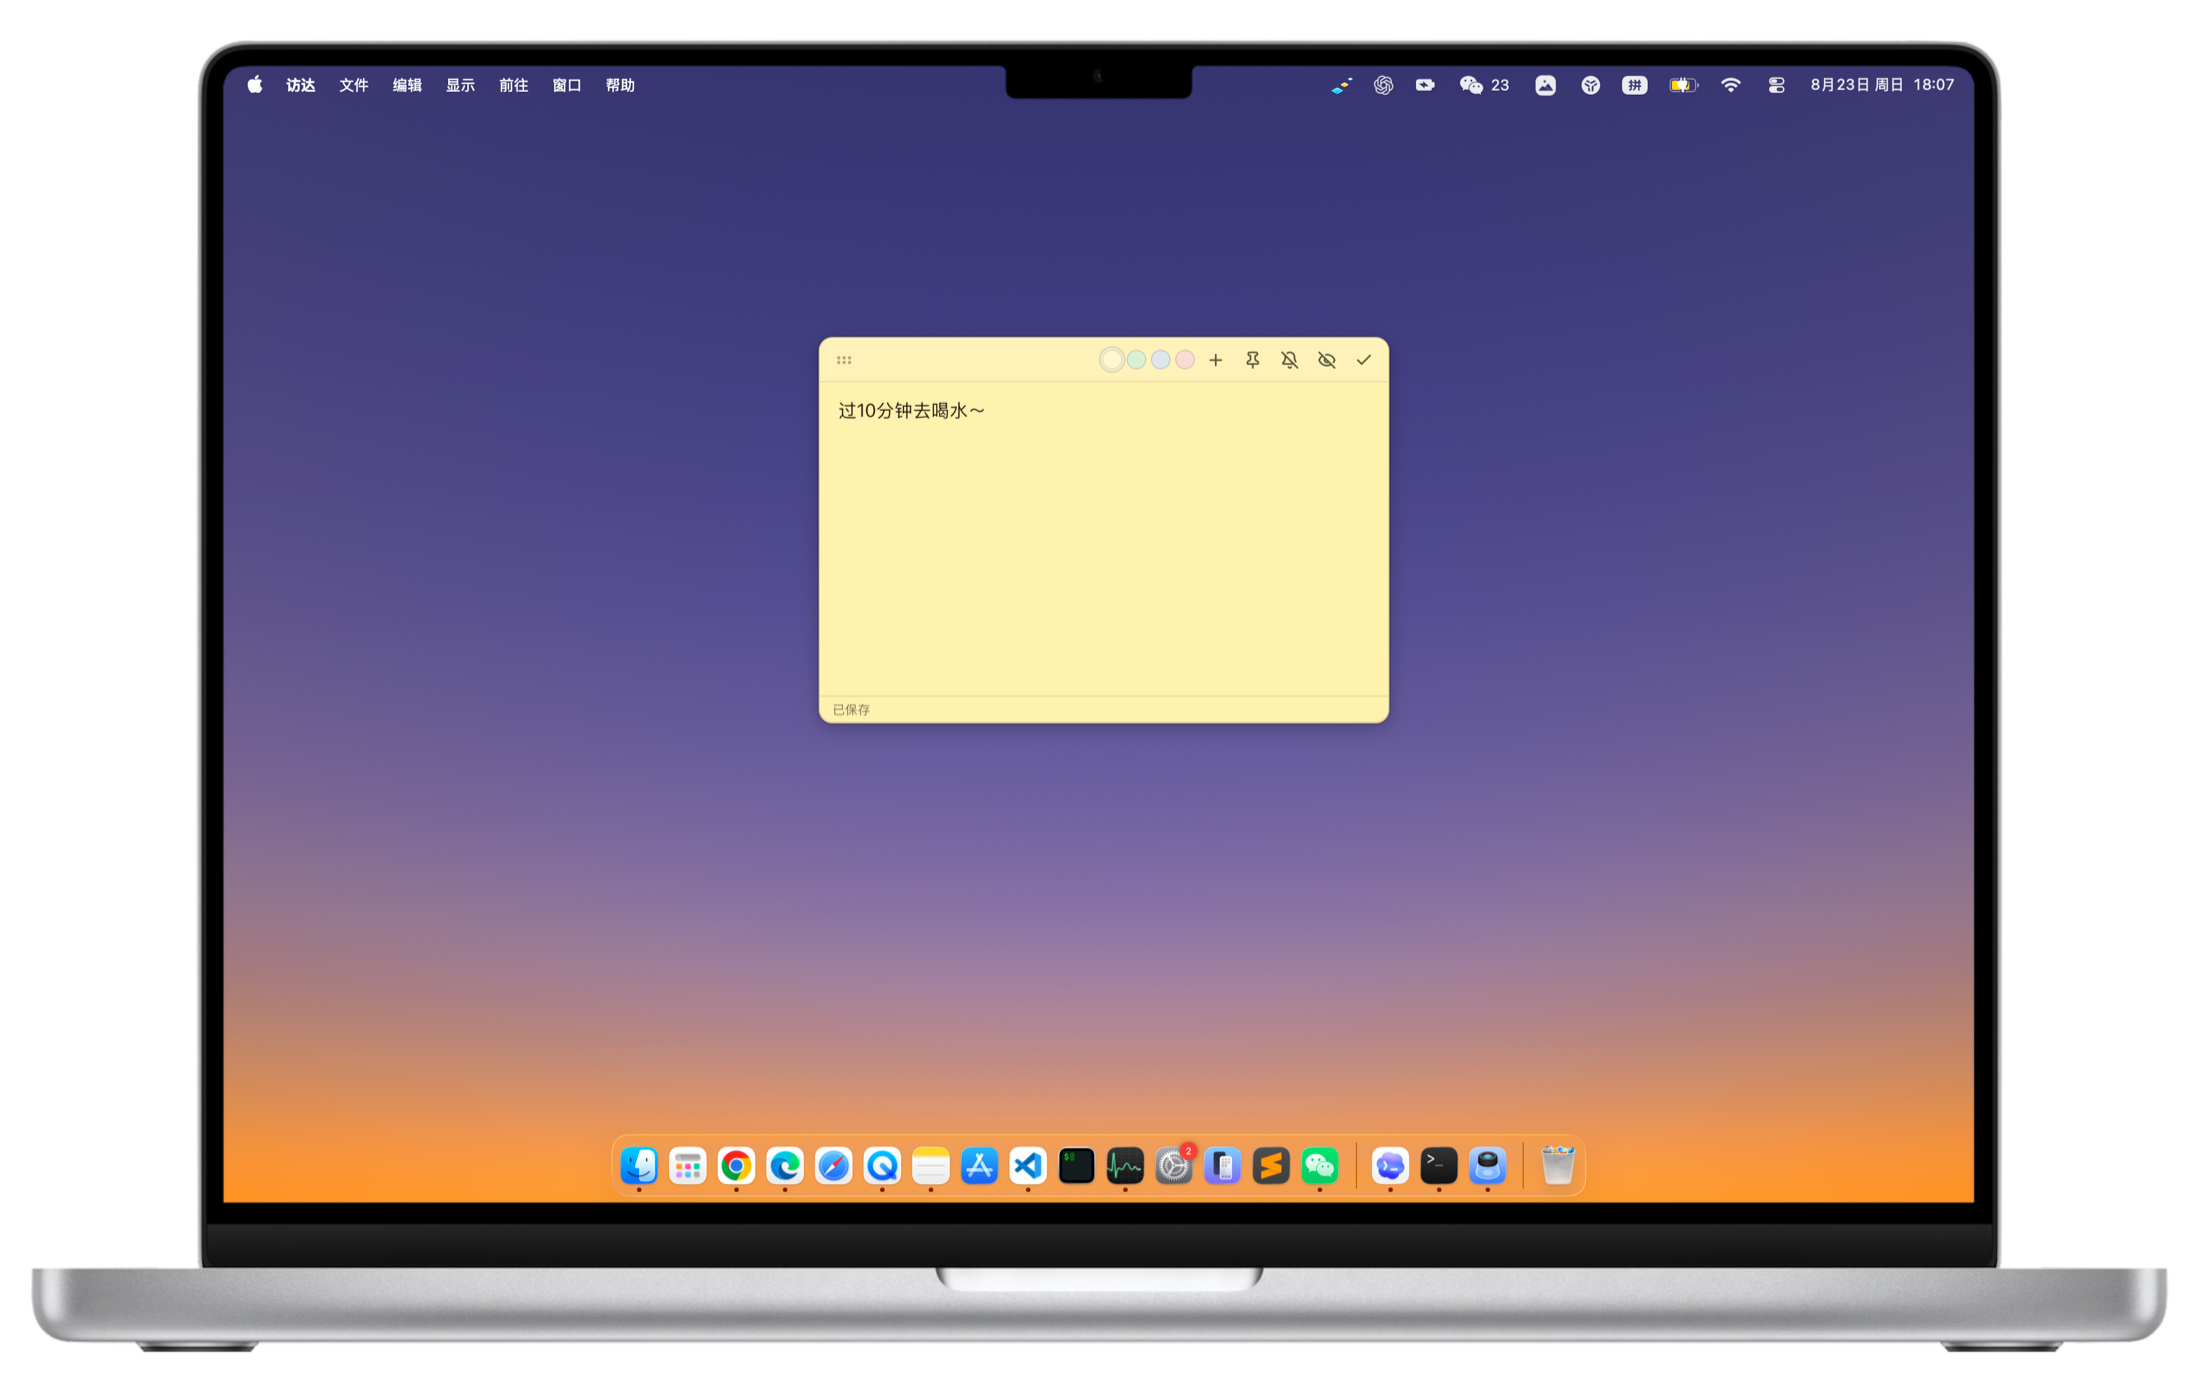This screenshot has height=1389, width=2200.
Task: Open the Wi-Fi menu
Action: pos(1731,85)
